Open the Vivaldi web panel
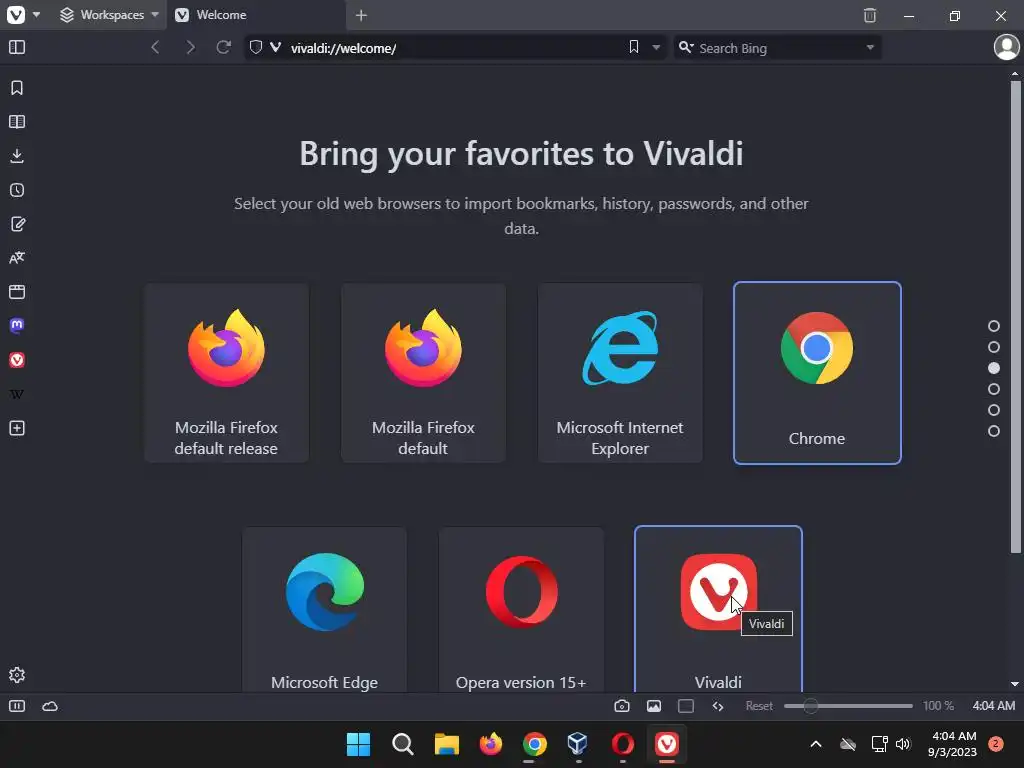1024x768 pixels. click(17, 360)
